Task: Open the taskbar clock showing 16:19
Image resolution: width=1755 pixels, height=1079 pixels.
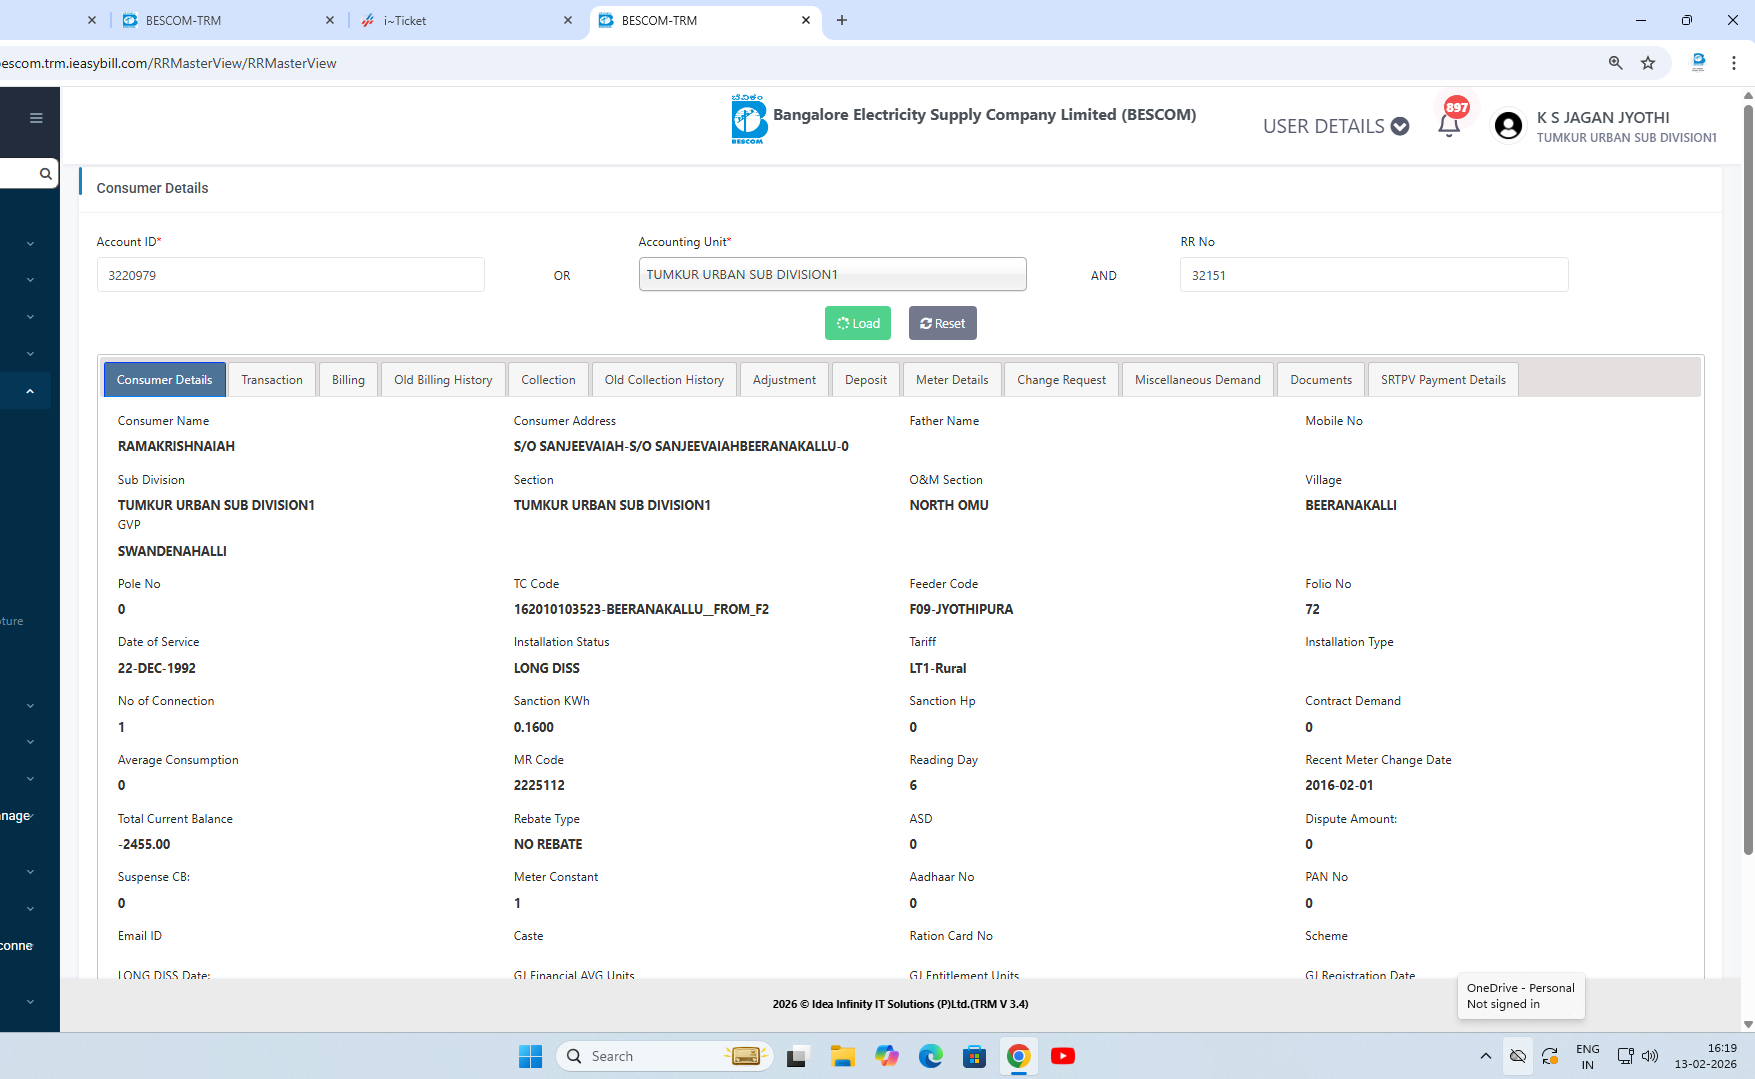Action: [x=1706, y=1056]
